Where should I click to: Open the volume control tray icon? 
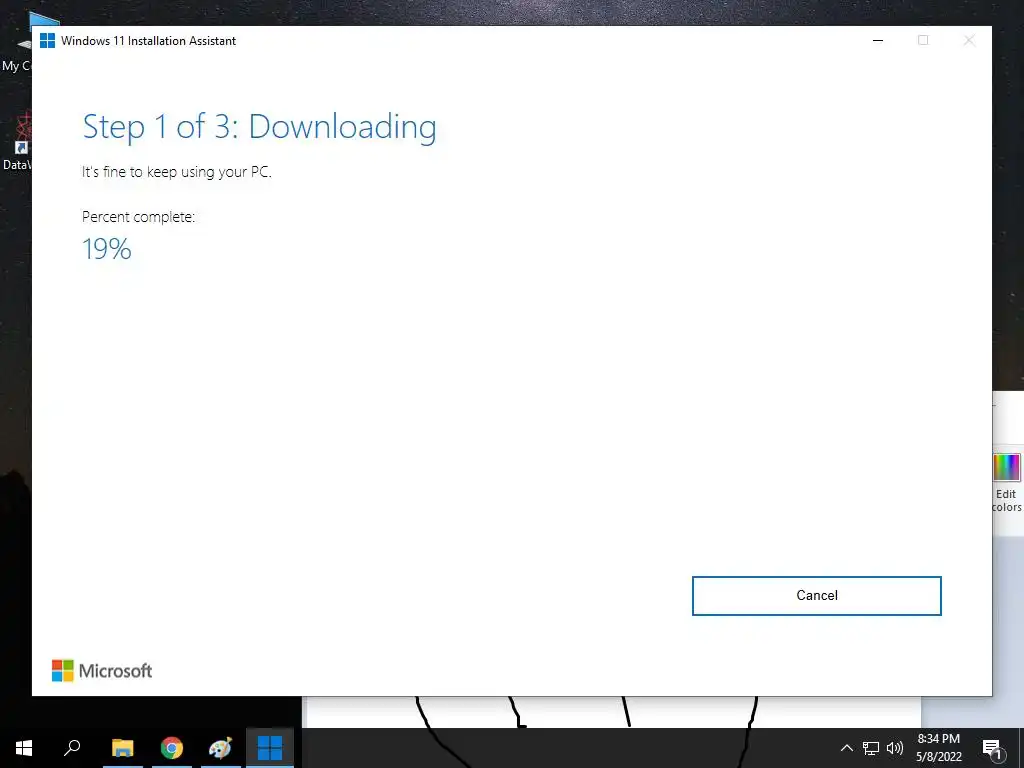tap(895, 748)
